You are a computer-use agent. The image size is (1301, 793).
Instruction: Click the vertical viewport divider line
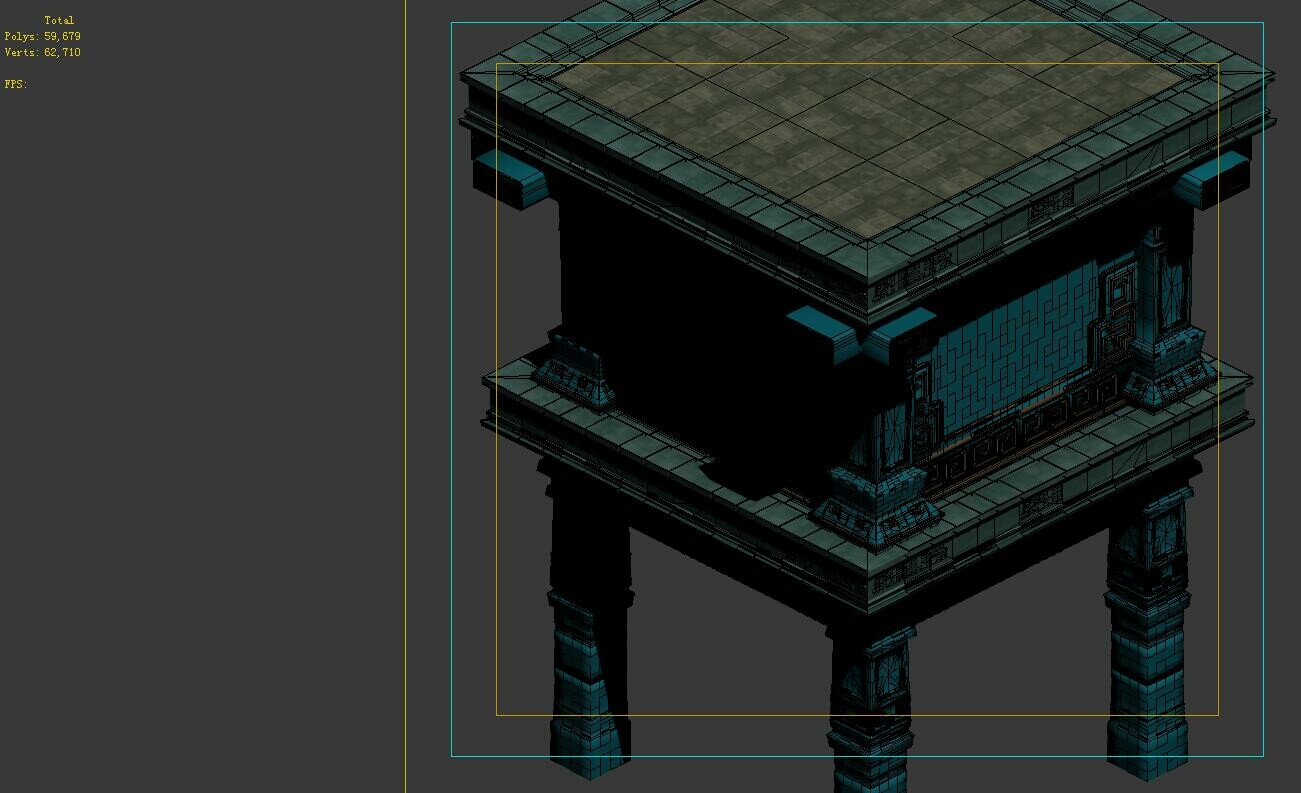coord(404,400)
